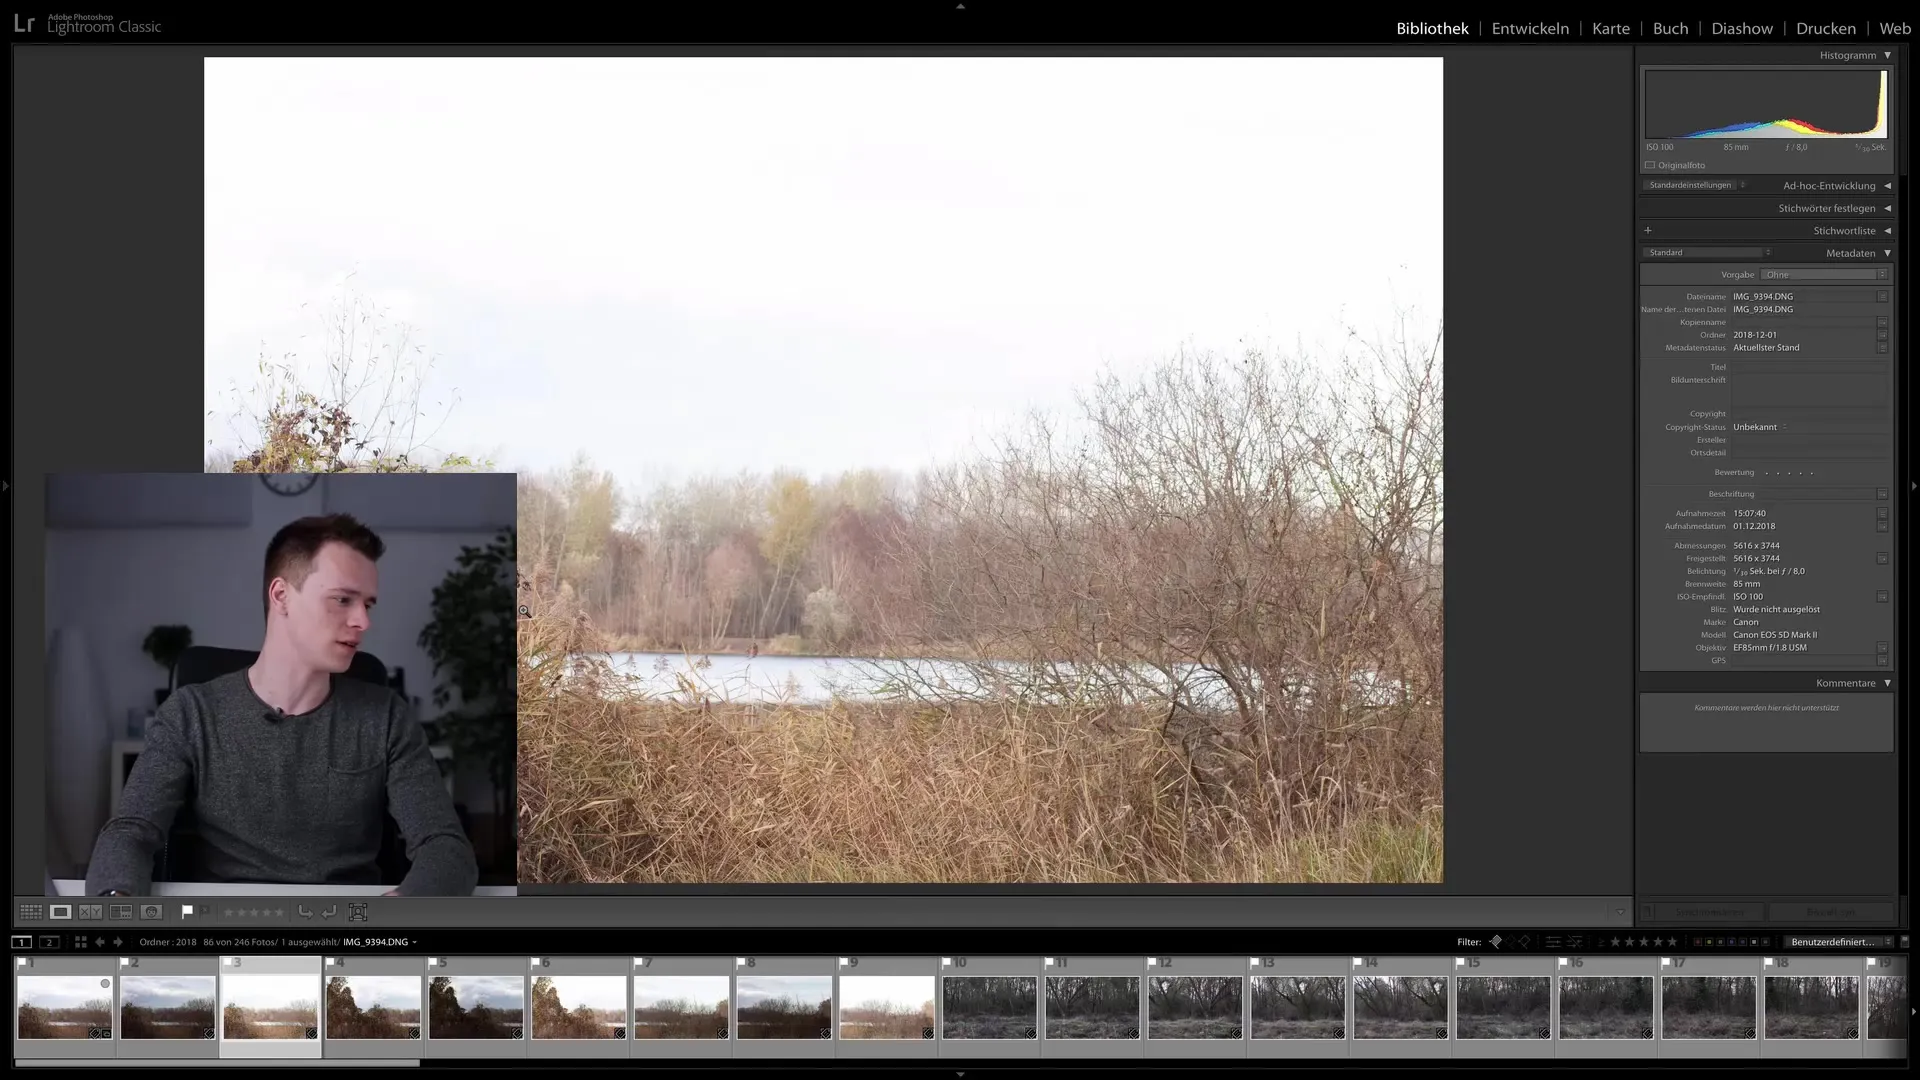Open IMG_9394.DNG source path dropdown
This screenshot has width=1920, height=1080.
click(380, 942)
